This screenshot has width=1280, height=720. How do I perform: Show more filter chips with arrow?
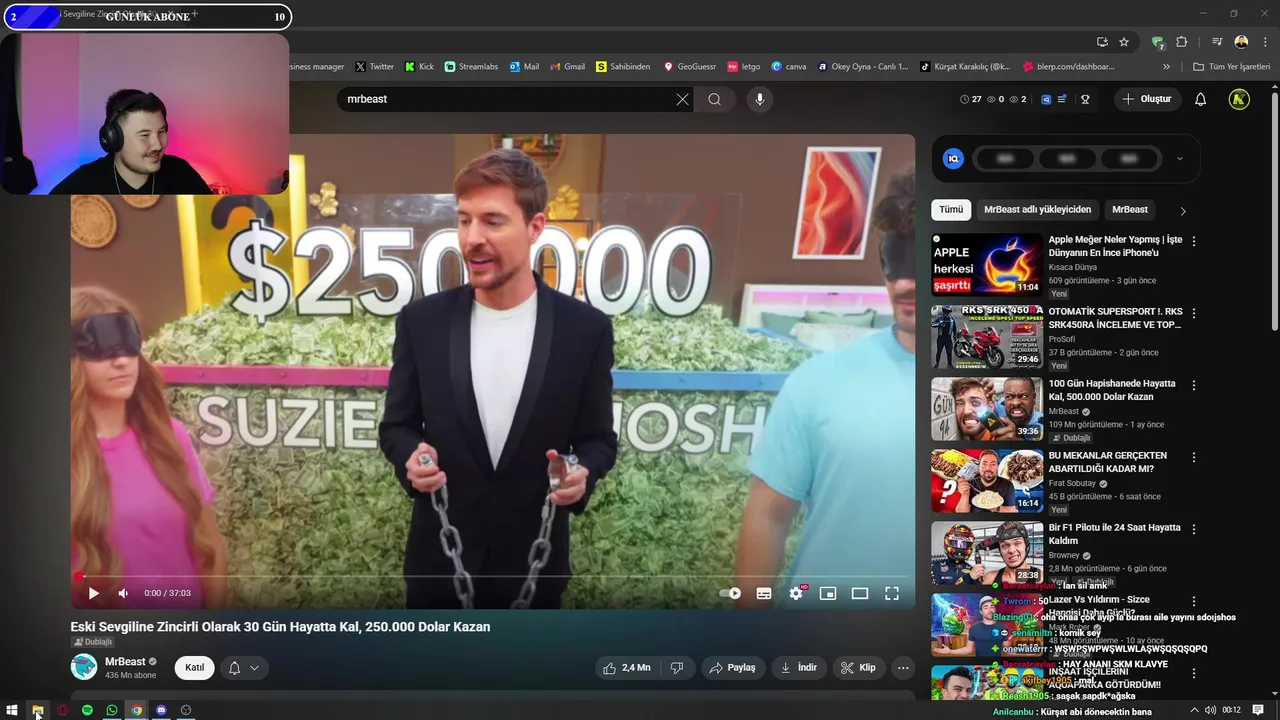click(1183, 211)
